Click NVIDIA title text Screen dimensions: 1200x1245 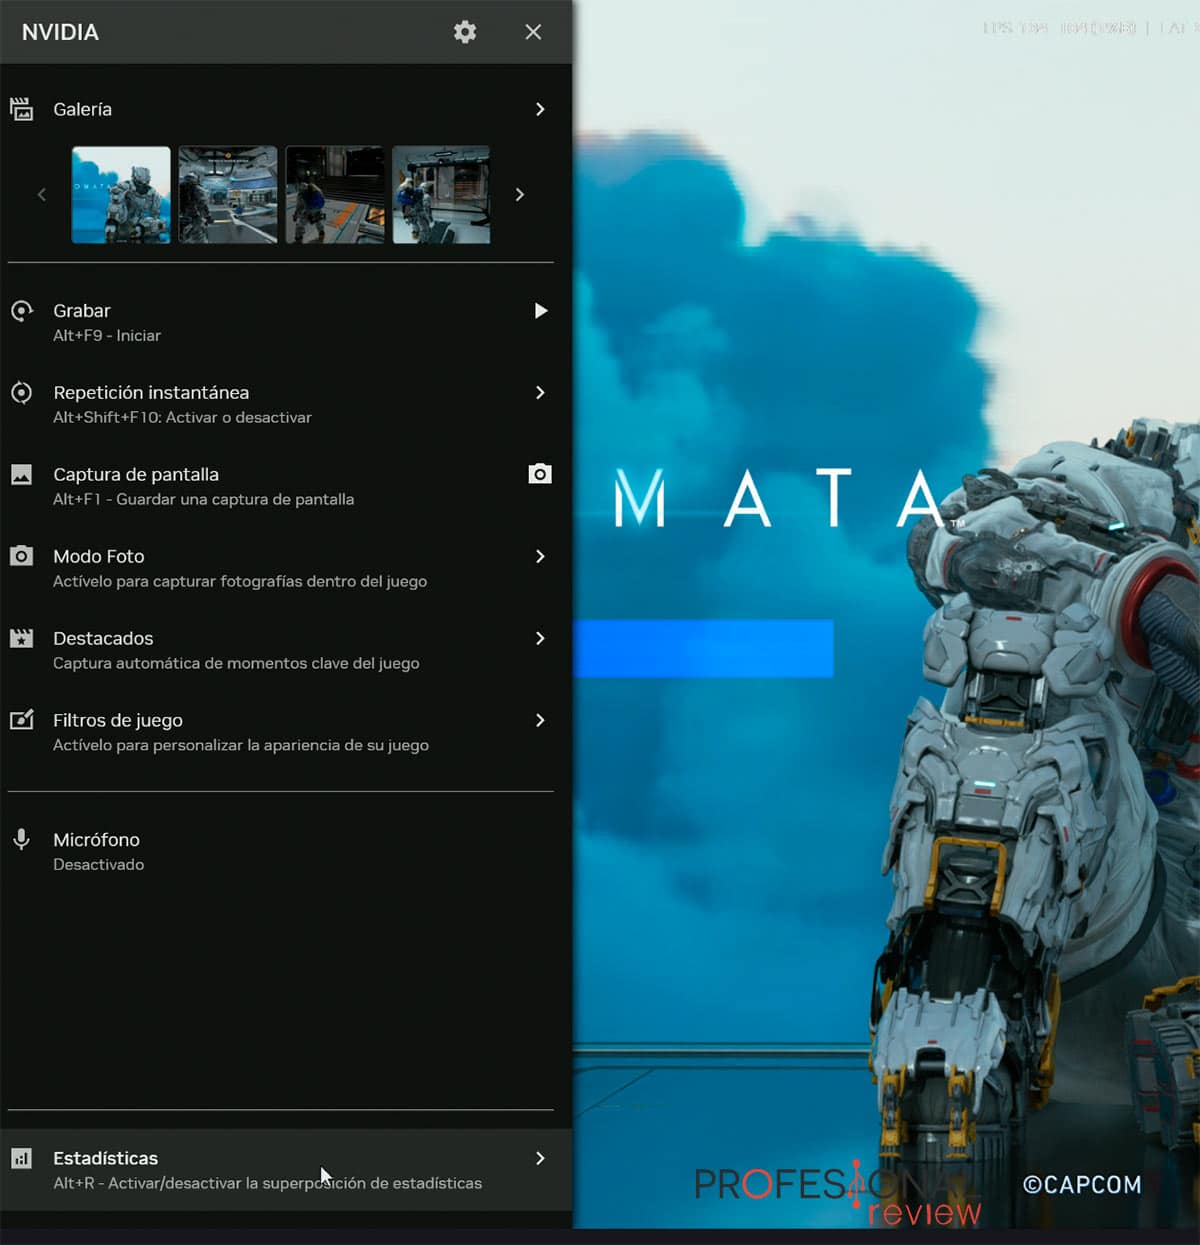coord(60,32)
